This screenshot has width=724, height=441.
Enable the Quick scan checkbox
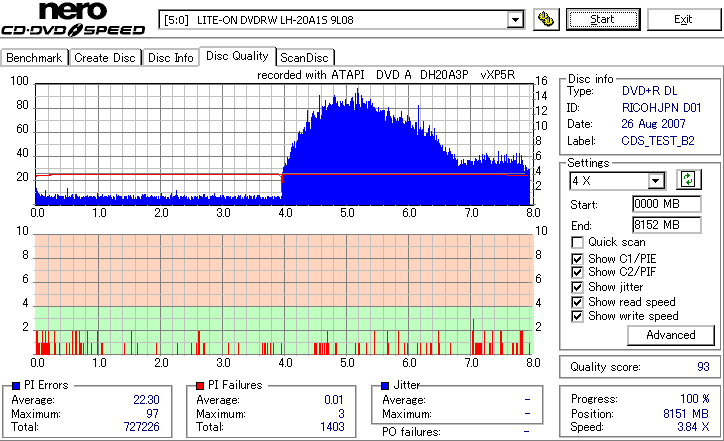click(577, 242)
